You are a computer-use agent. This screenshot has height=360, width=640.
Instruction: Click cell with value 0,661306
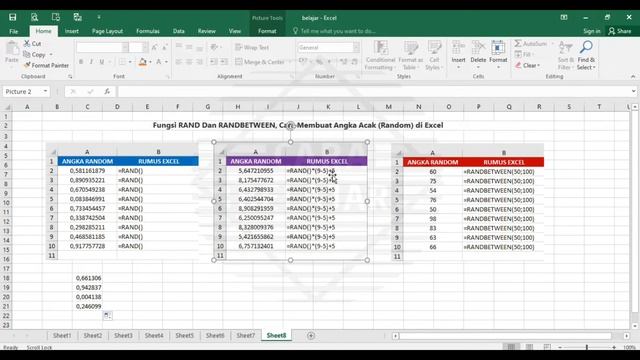click(87, 278)
